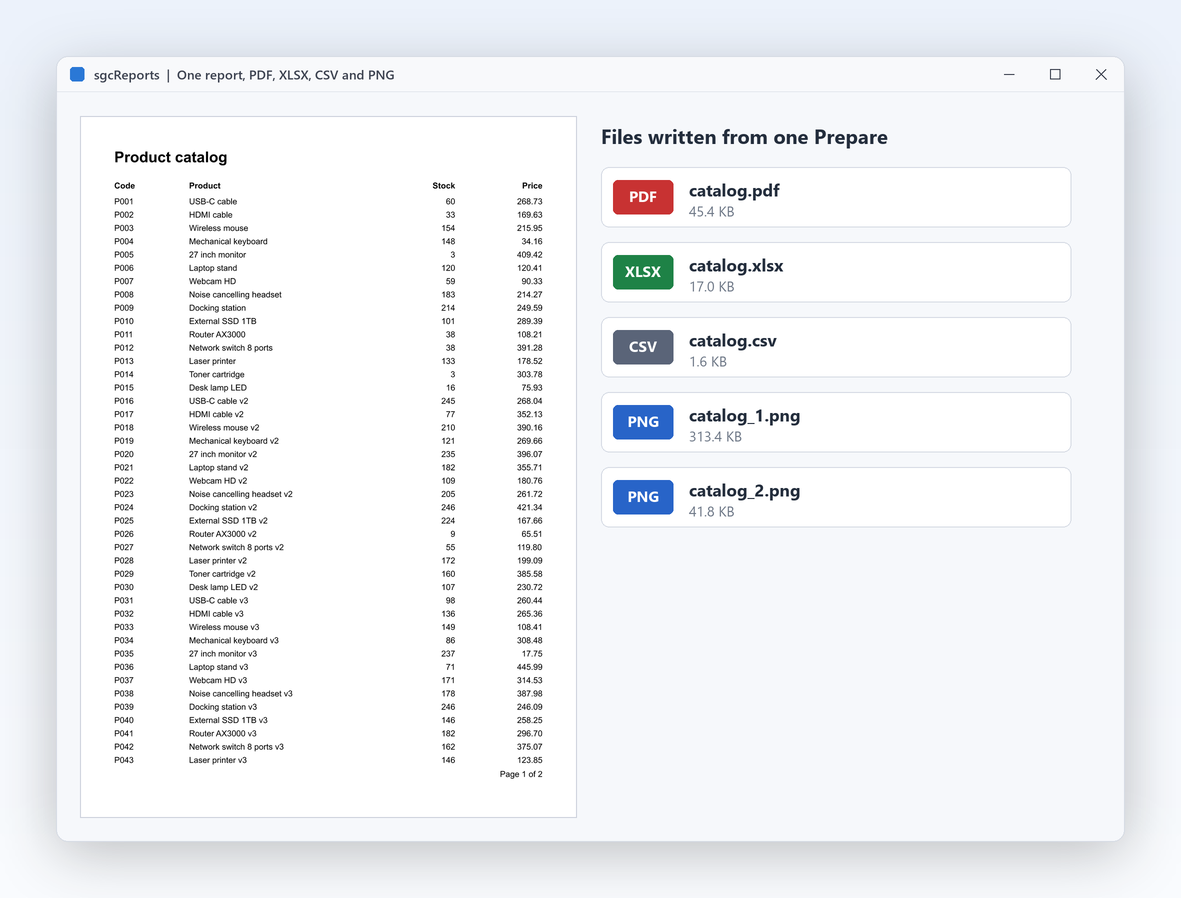Open the catalog_2.png file entry
Viewport: 1181px width, 898px height.
pos(836,497)
